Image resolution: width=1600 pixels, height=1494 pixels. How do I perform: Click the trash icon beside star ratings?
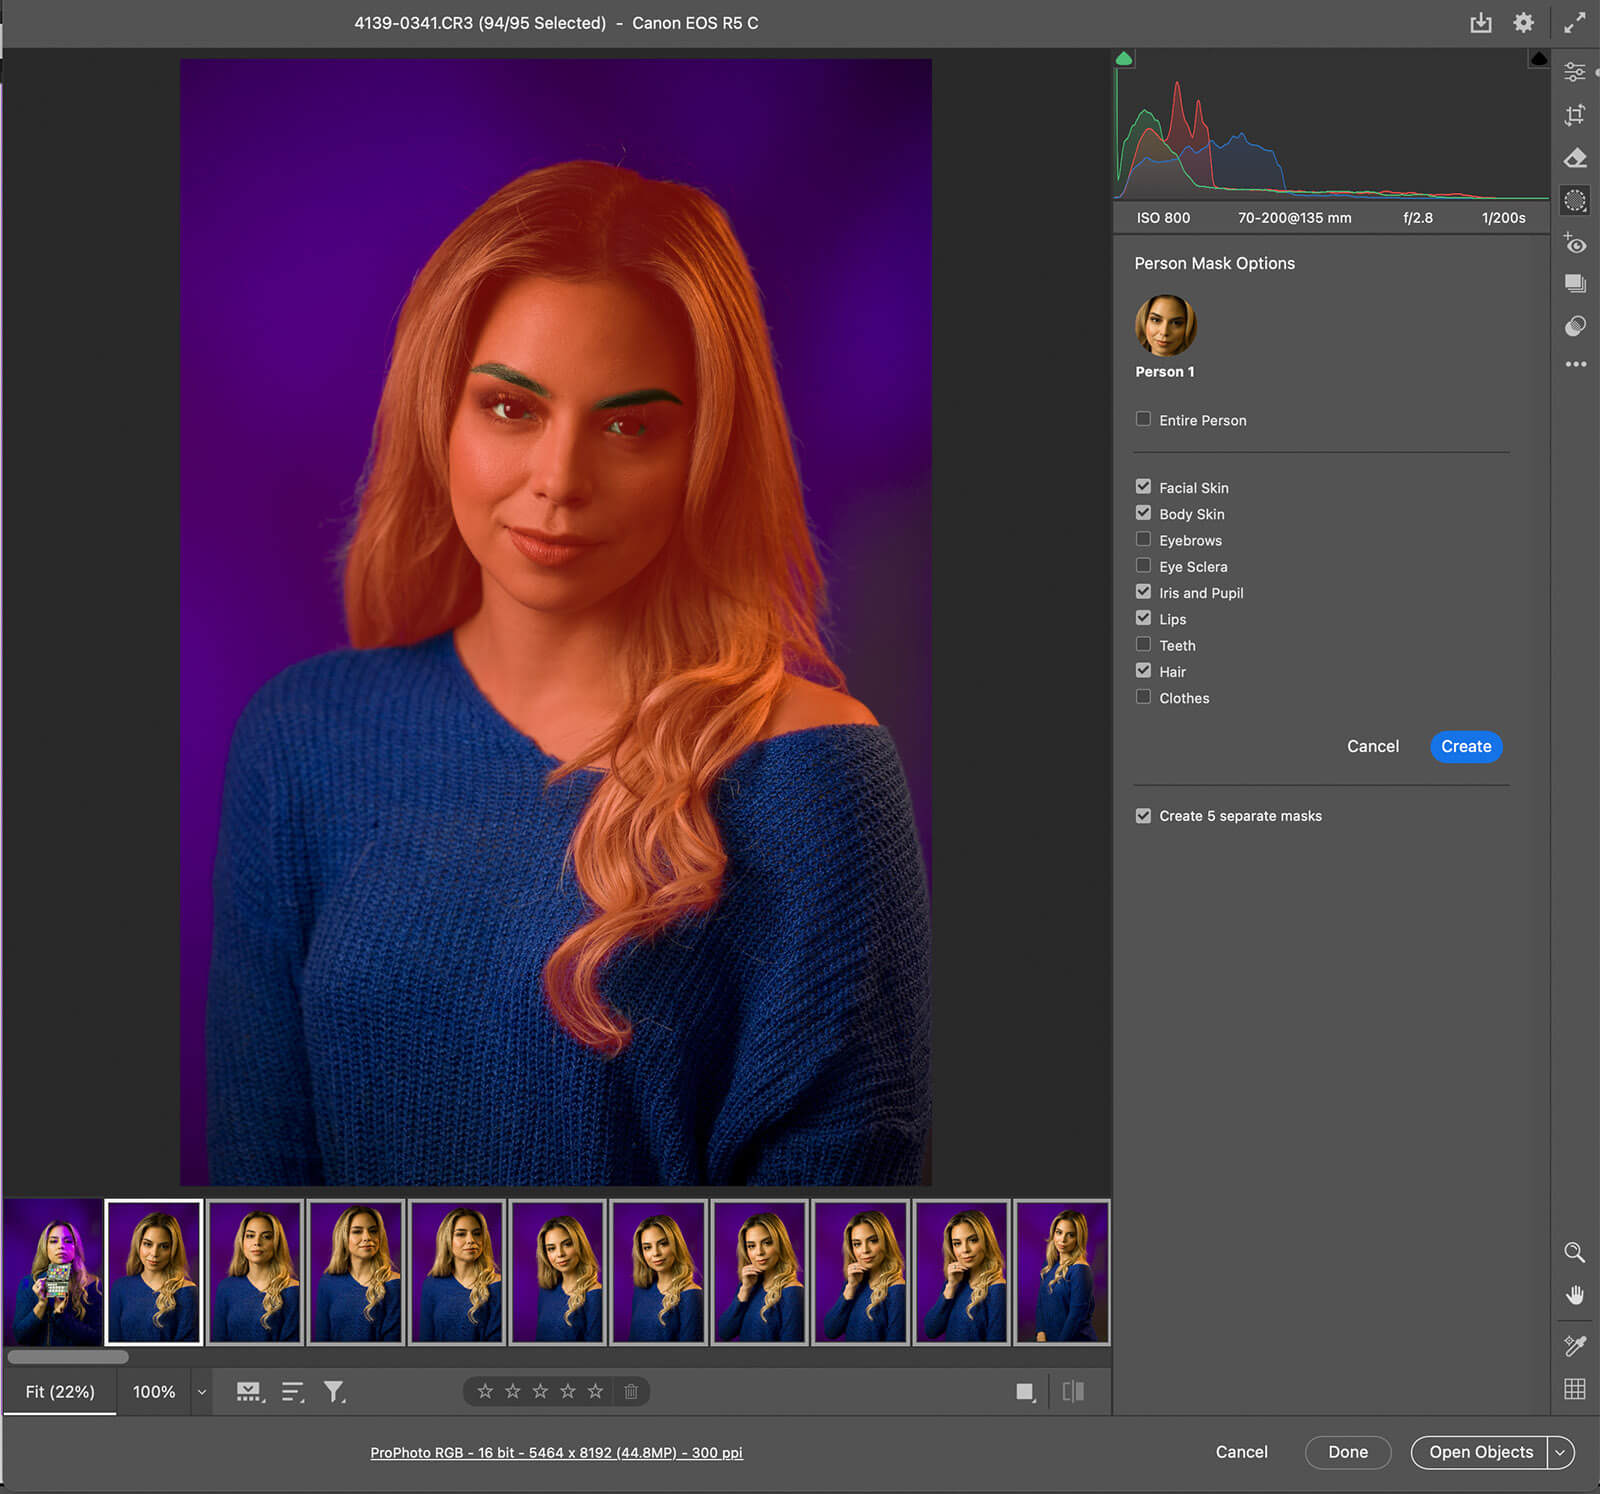click(x=631, y=1391)
